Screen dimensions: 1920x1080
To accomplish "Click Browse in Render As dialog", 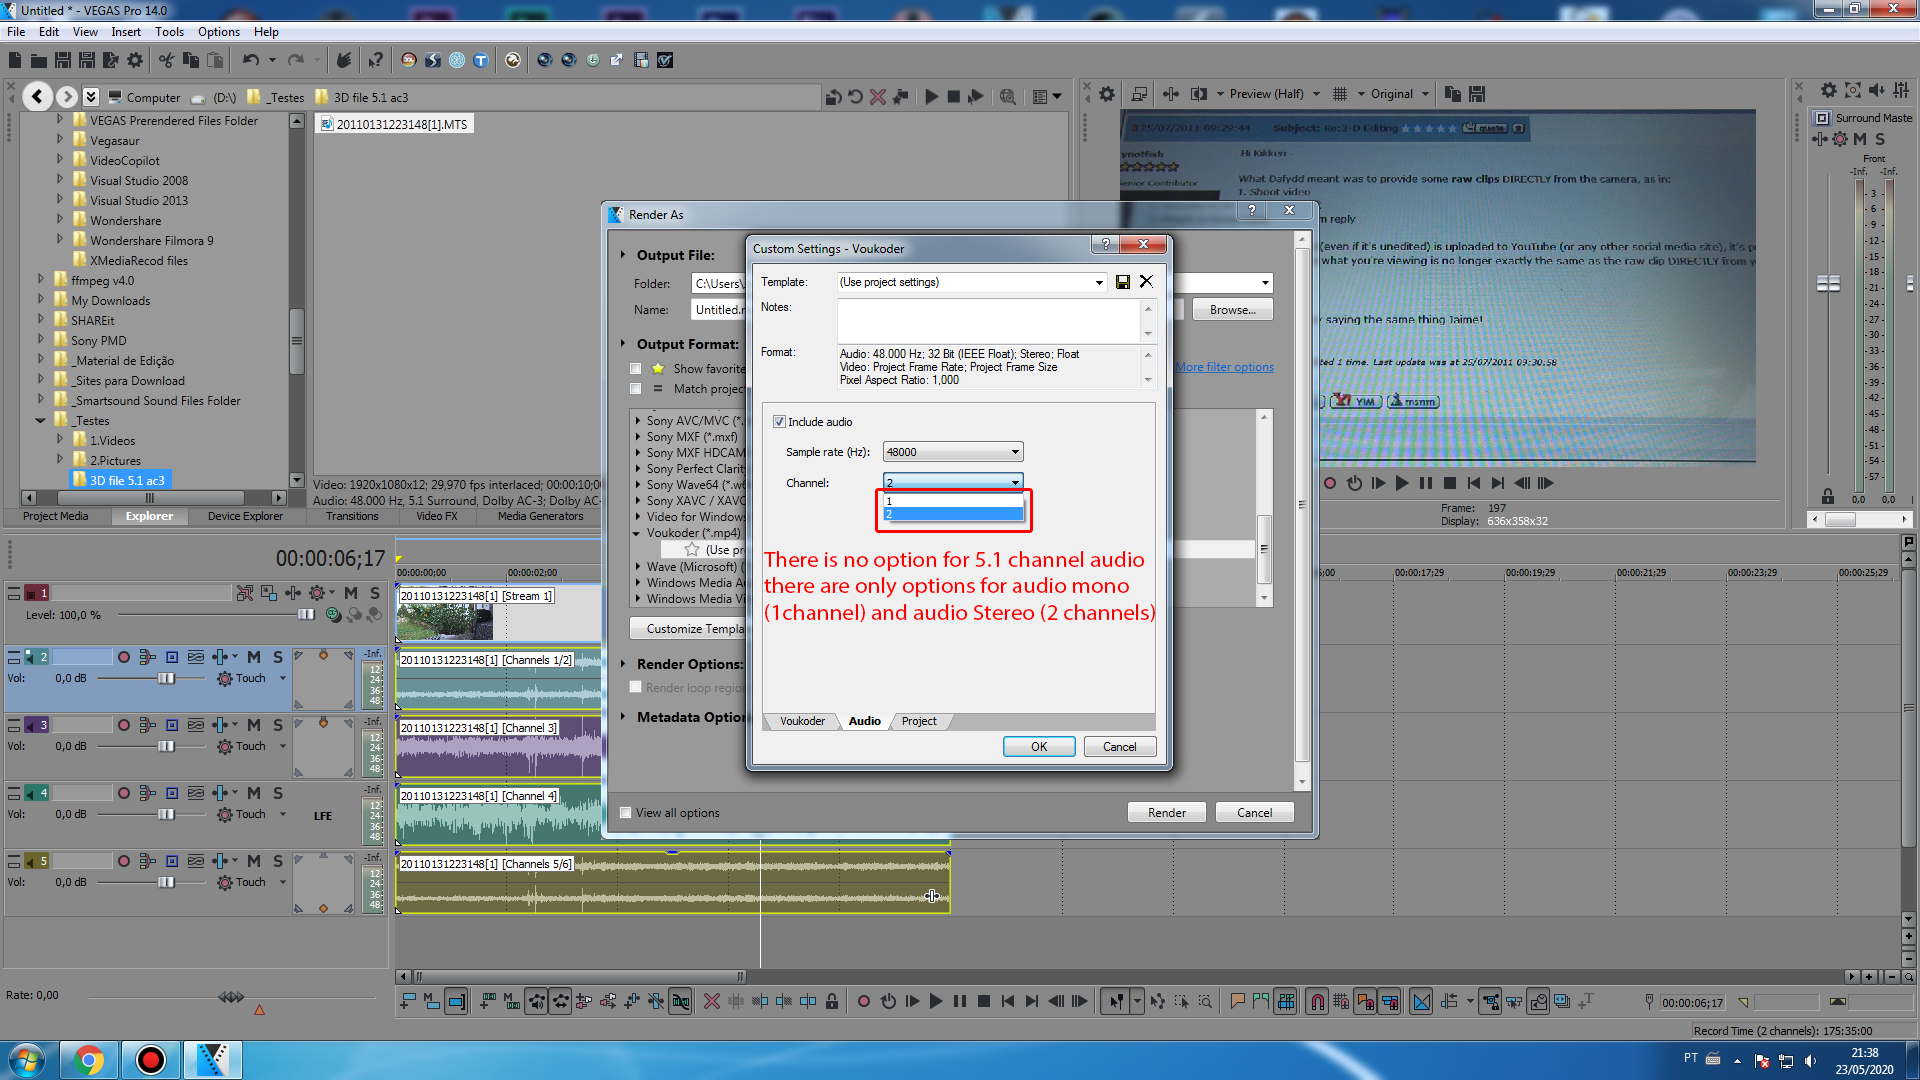I will point(1232,310).
